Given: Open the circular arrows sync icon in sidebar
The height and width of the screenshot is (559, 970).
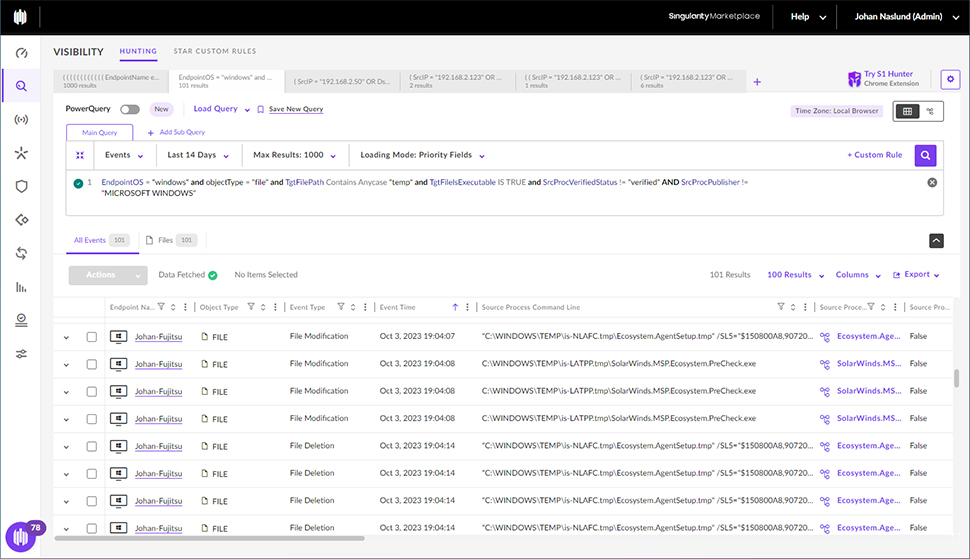Looking at the screenshot, I should [x=21, y=253].
